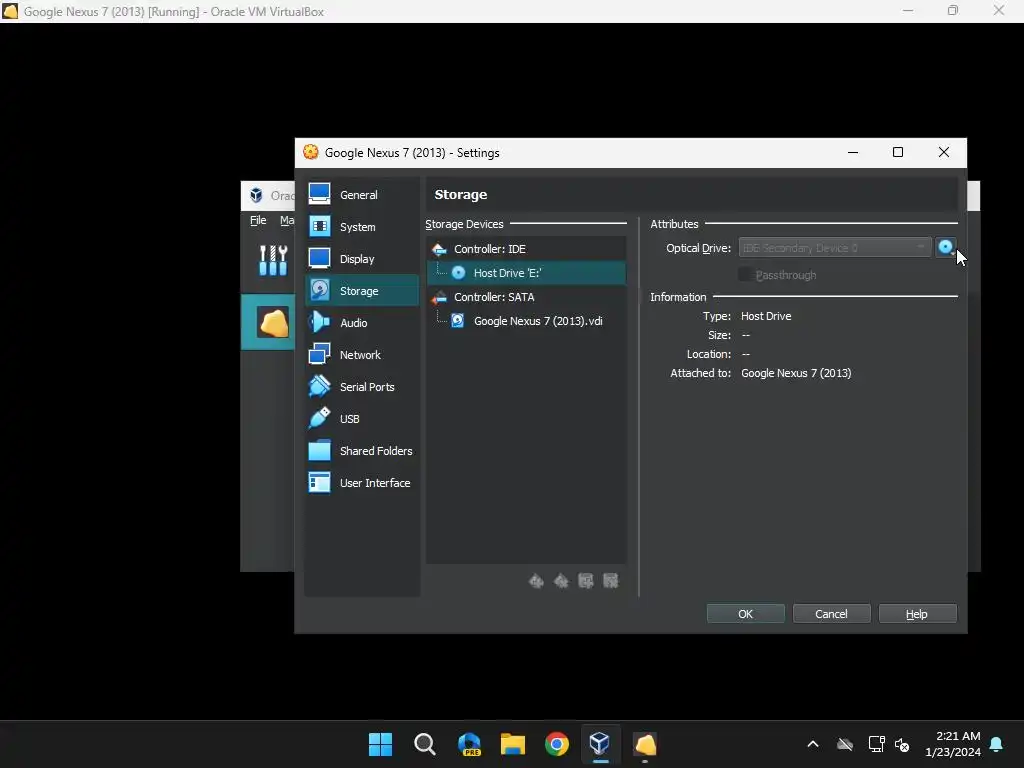Open the General settings category
Viewport: 1024px width, 768px height.
pyautogui.click(x=362, y=195)
